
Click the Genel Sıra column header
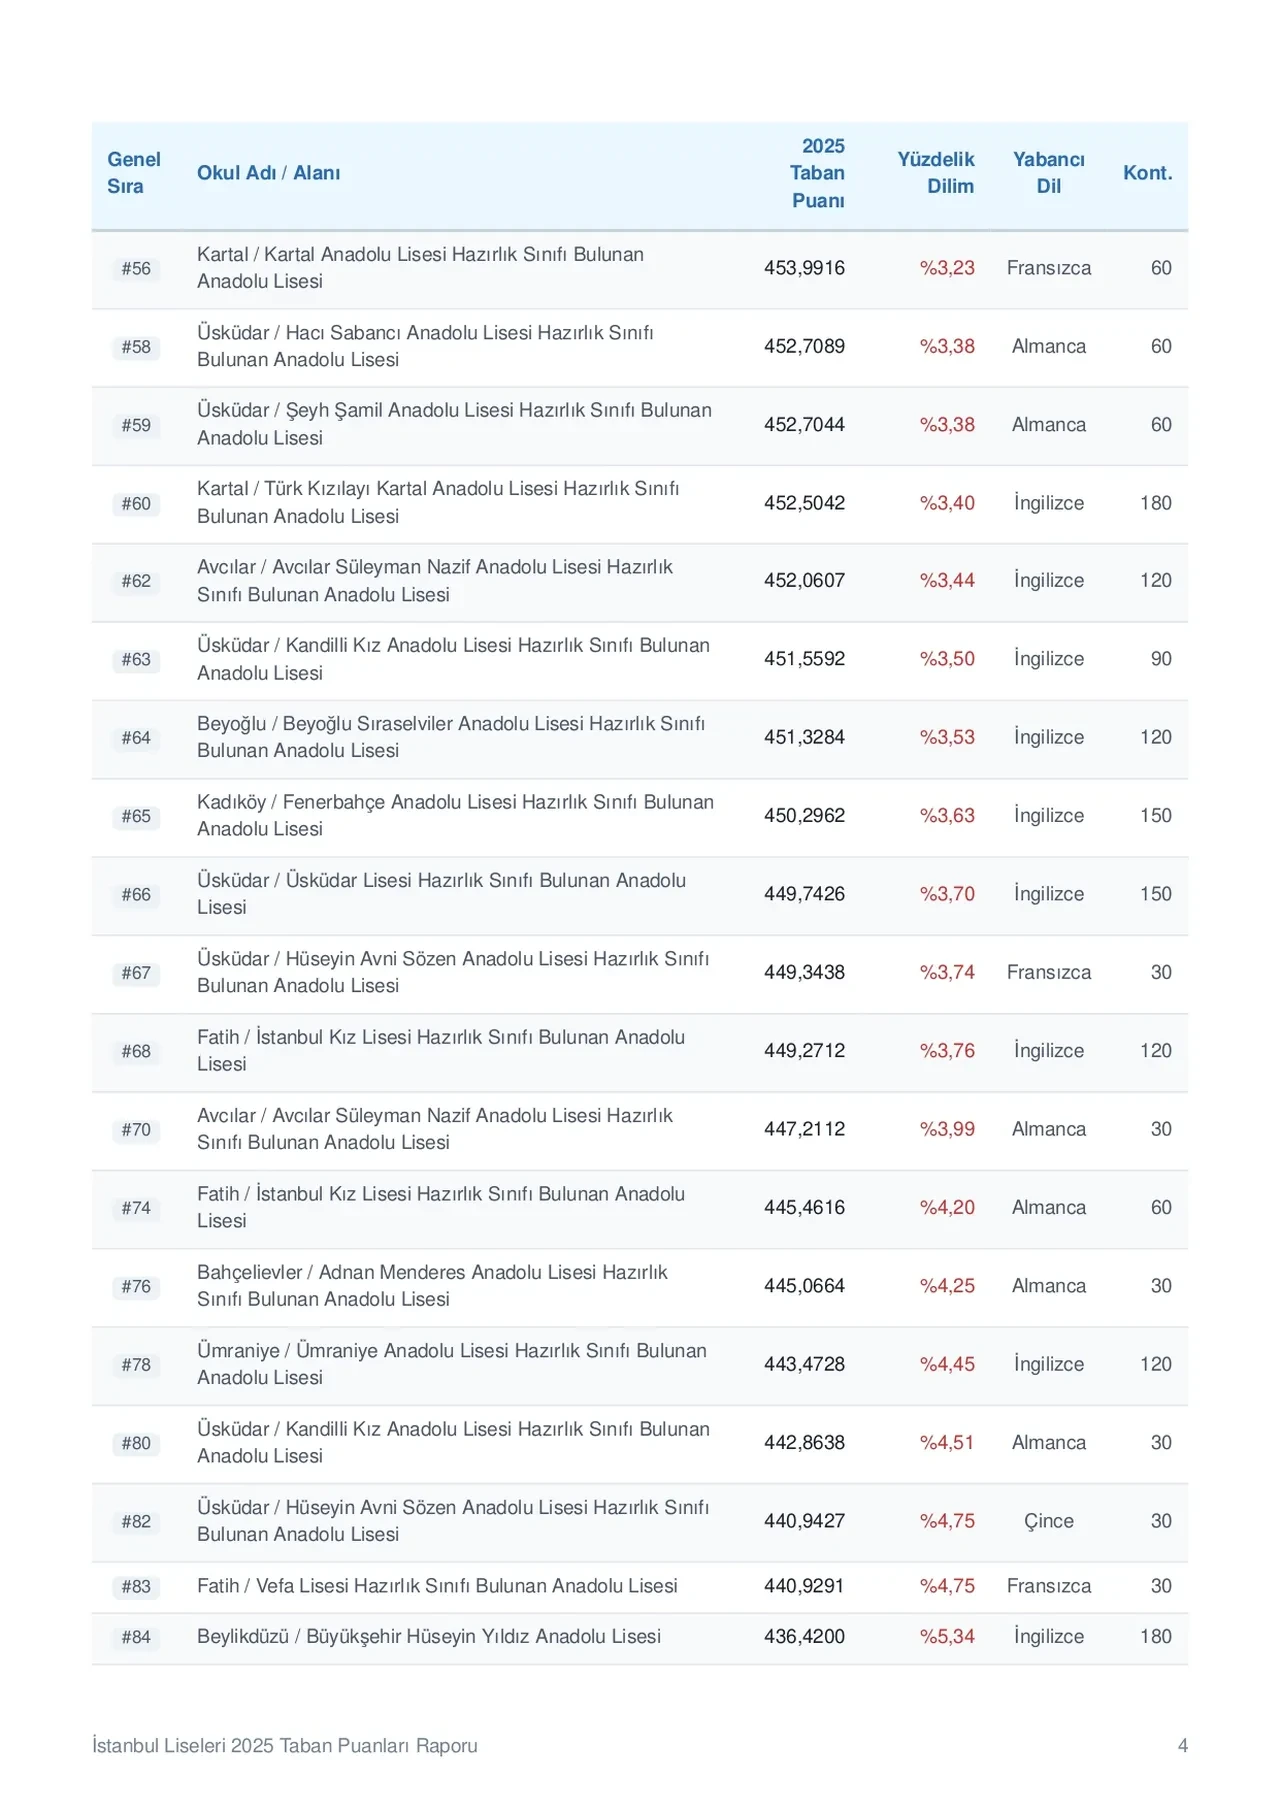(x=133, y=173)
